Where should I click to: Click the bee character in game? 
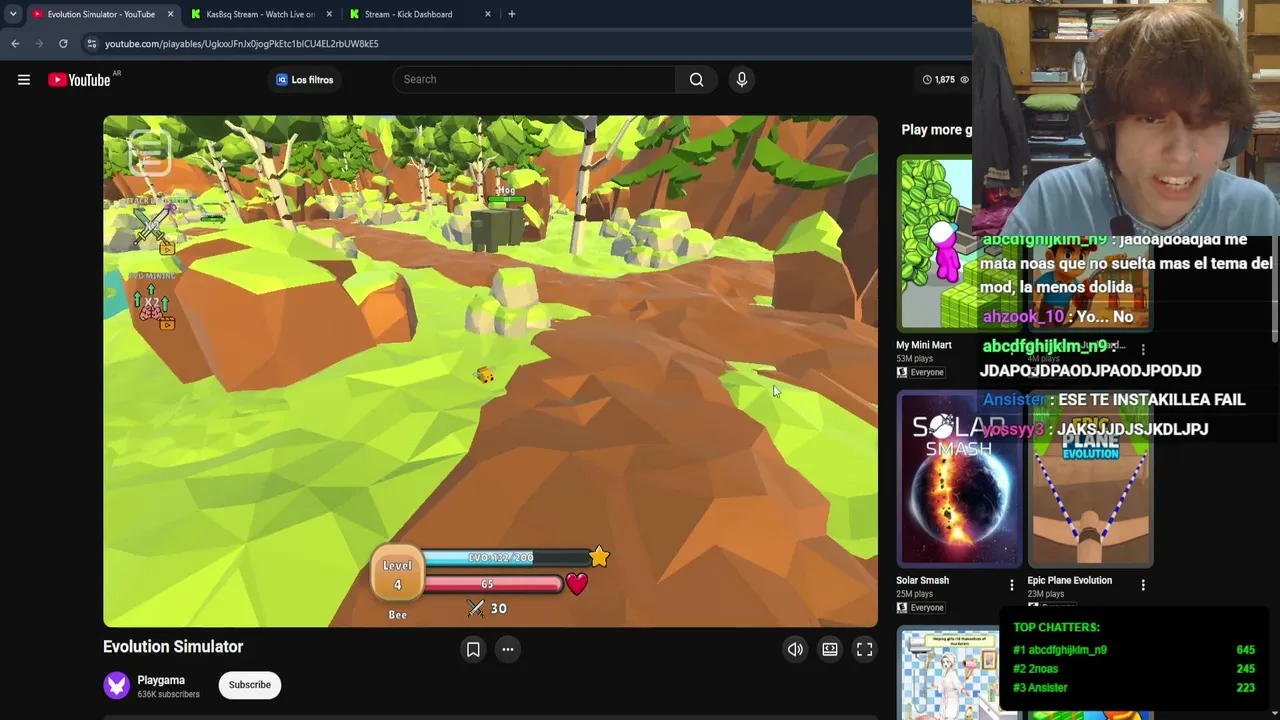coord(485,376)
